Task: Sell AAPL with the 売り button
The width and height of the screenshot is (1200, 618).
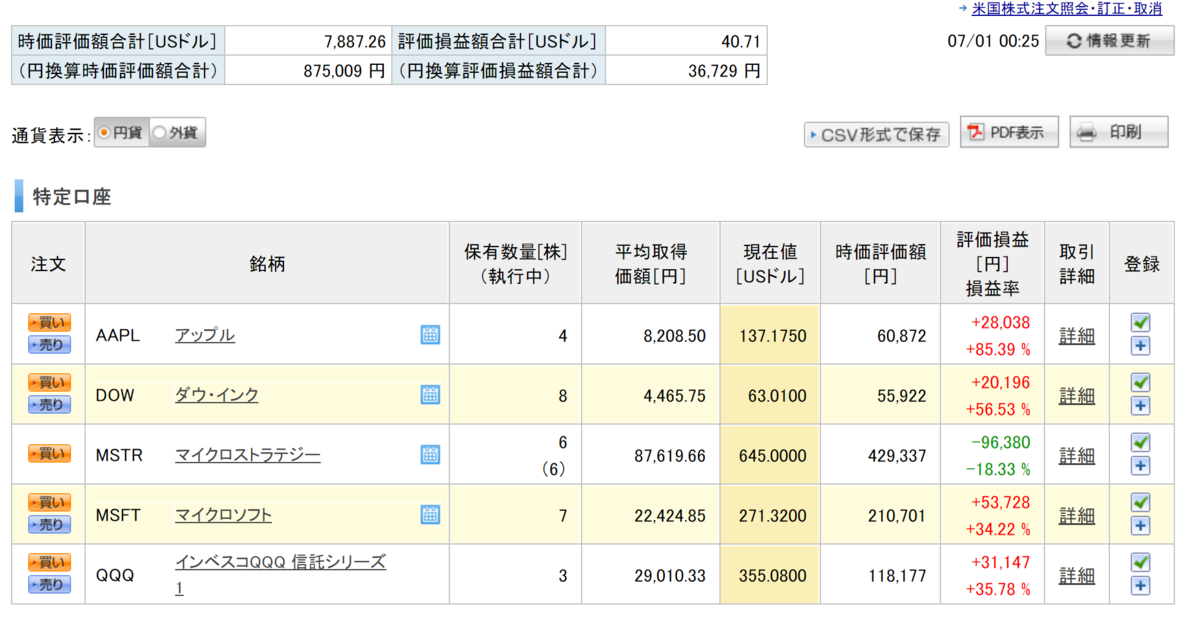Action: tap(49, 345)
